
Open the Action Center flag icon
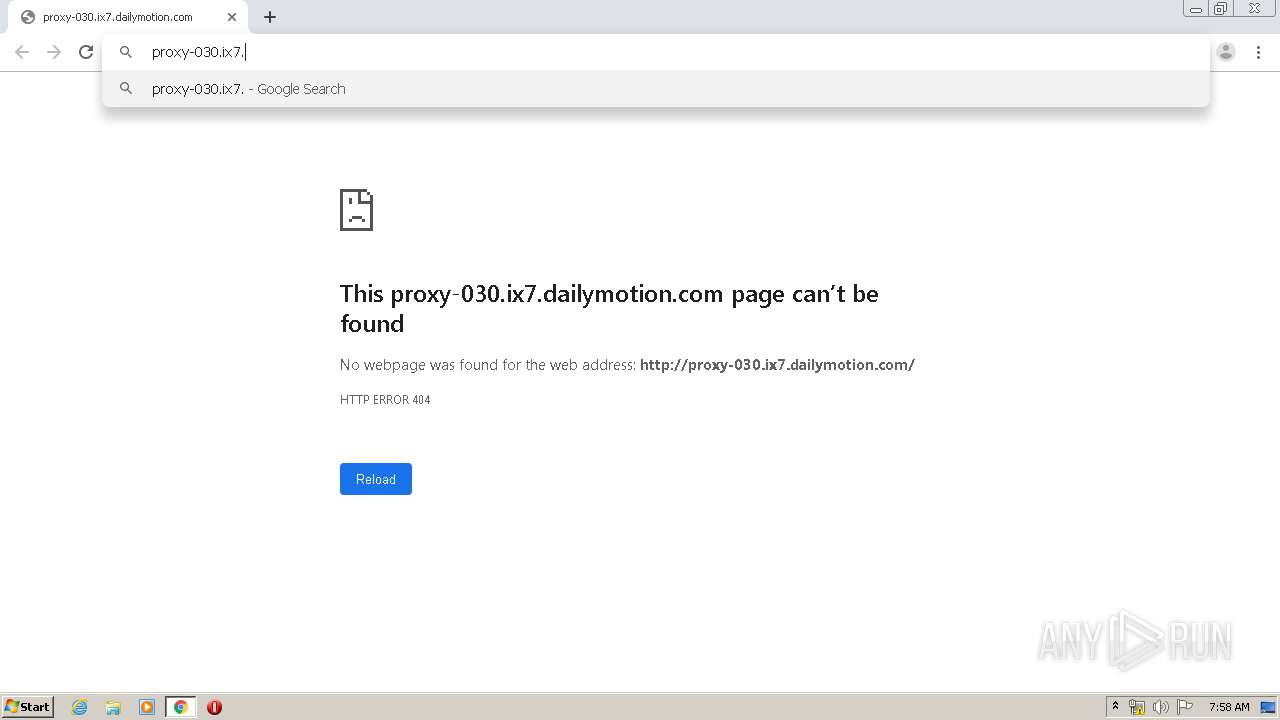1185,707
